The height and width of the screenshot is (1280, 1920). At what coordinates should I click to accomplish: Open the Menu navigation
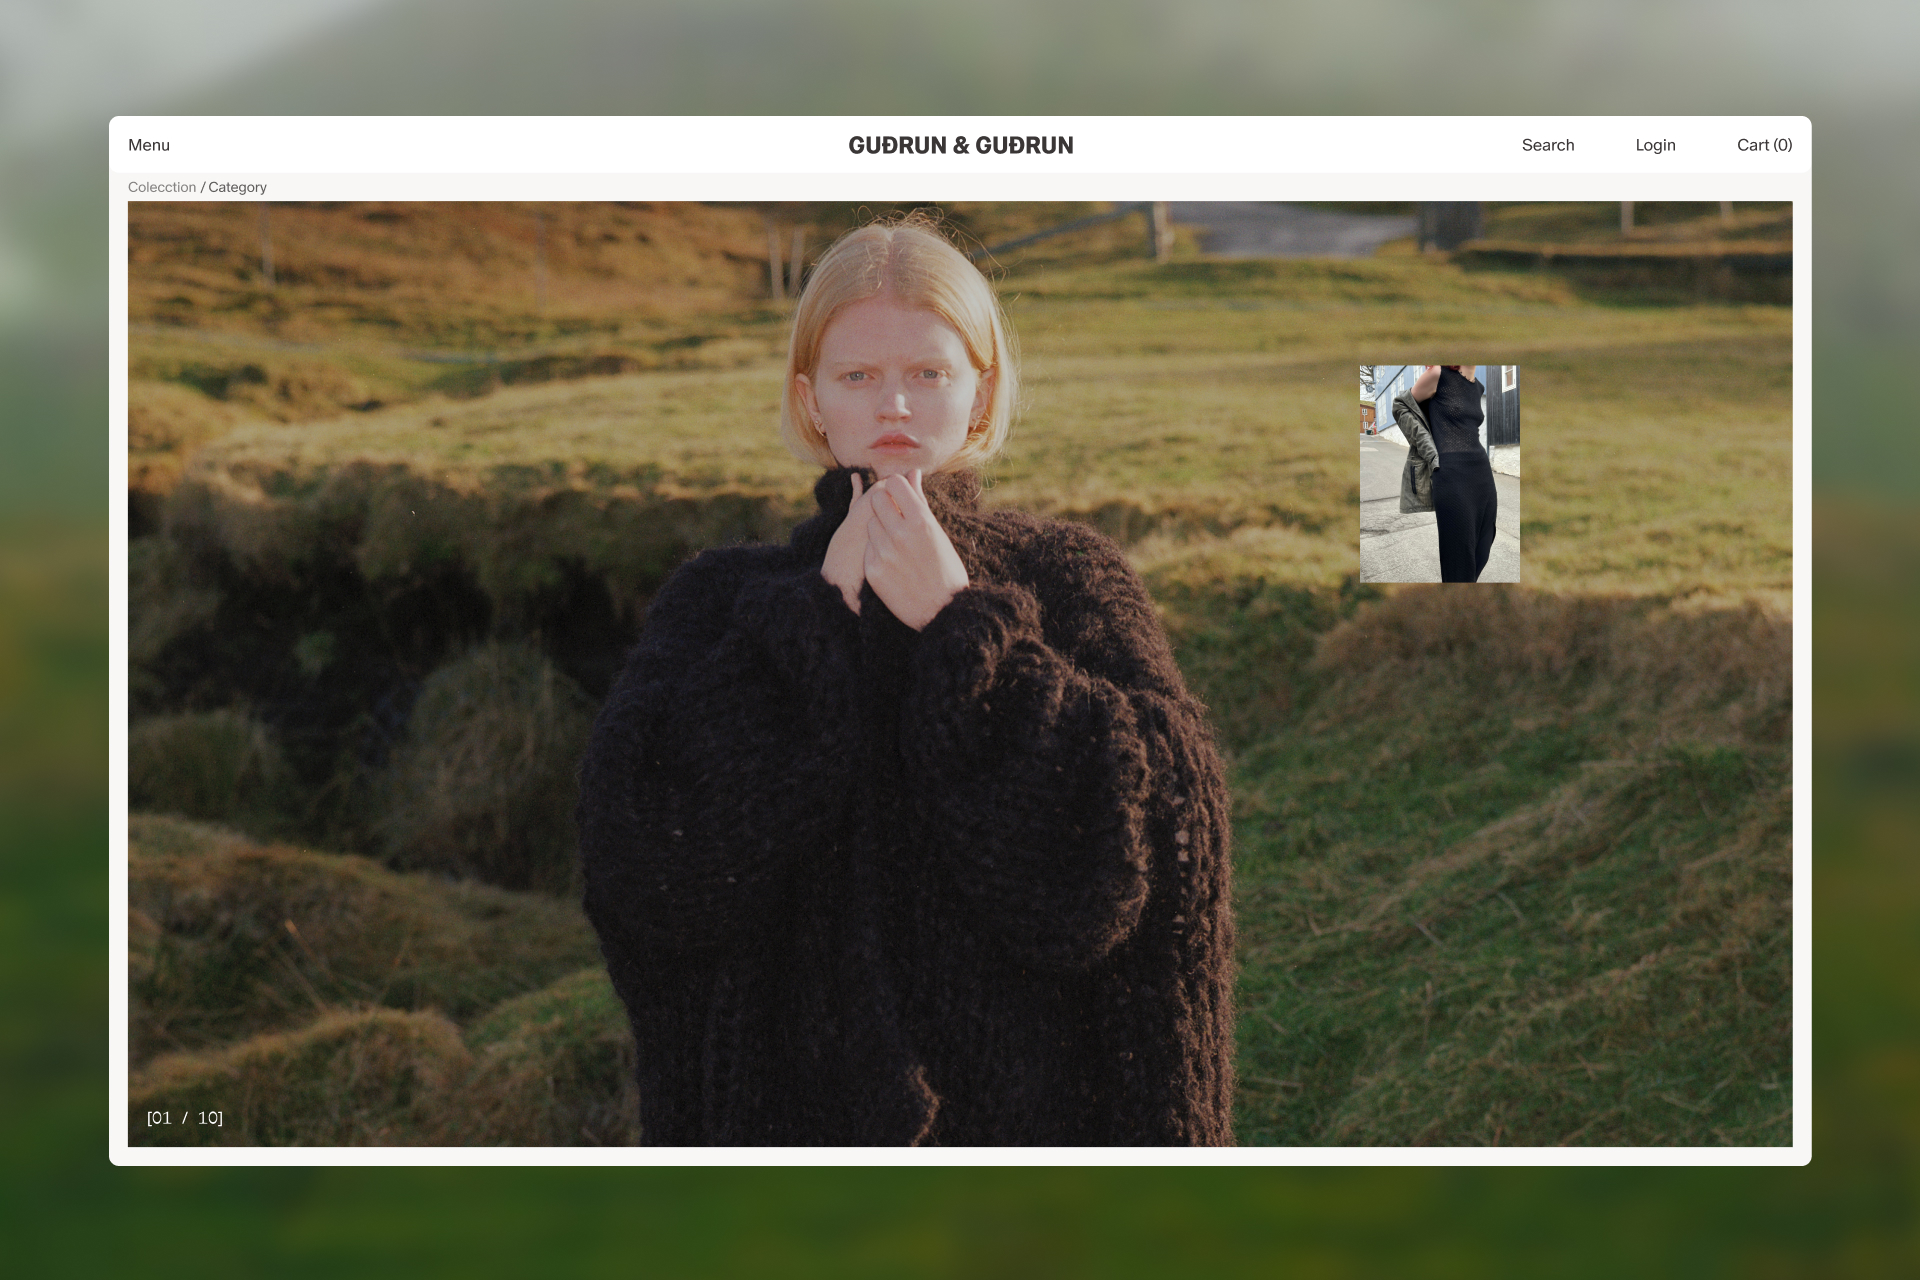point(149,145)
